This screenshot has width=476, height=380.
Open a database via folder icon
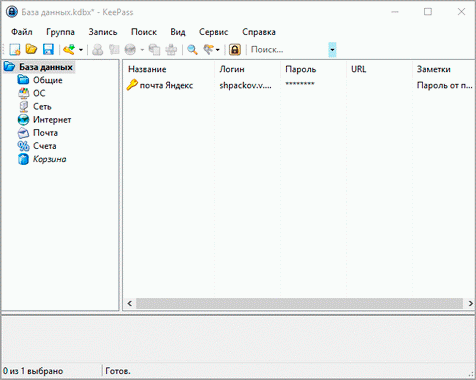[x=31, y=50]
